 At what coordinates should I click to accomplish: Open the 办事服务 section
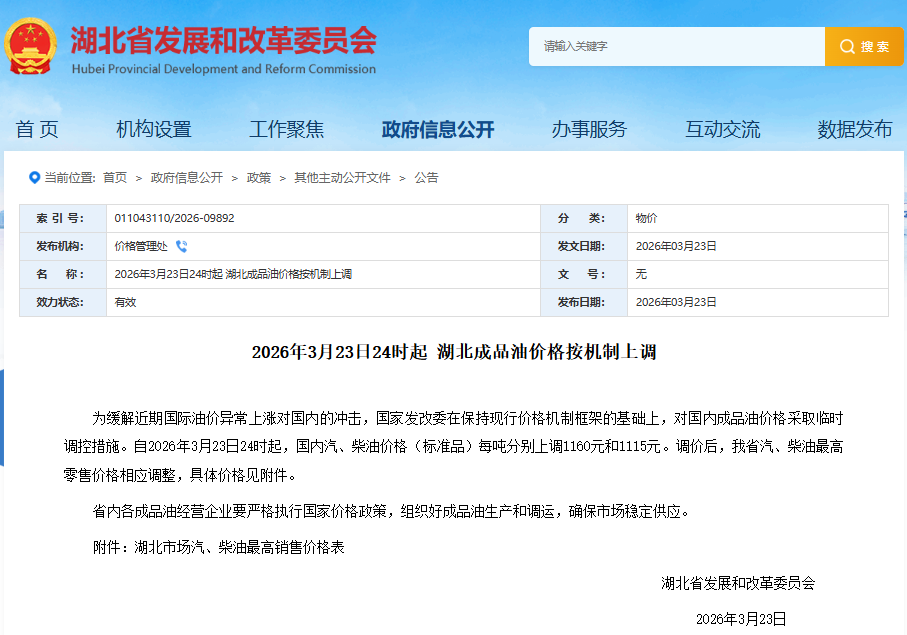(x=591, y=128)
